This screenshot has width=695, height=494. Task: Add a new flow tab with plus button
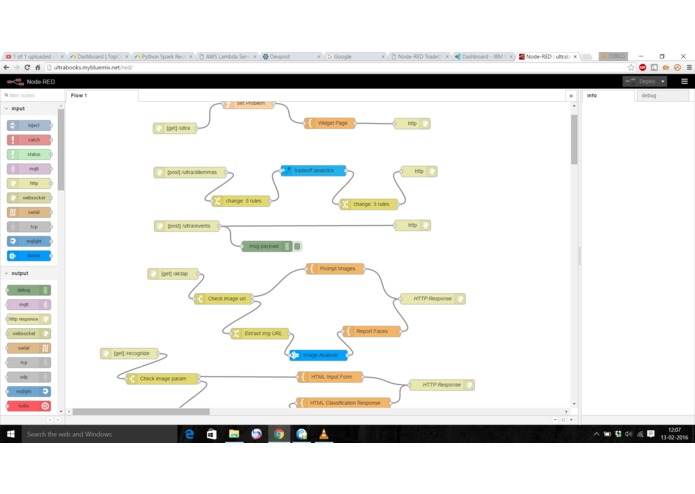[571, 96]
